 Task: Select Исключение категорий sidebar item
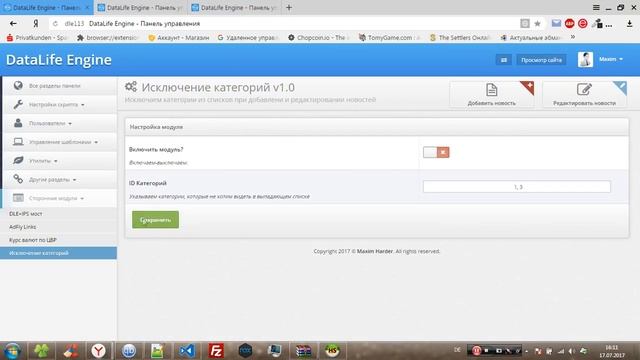(58, 253)
